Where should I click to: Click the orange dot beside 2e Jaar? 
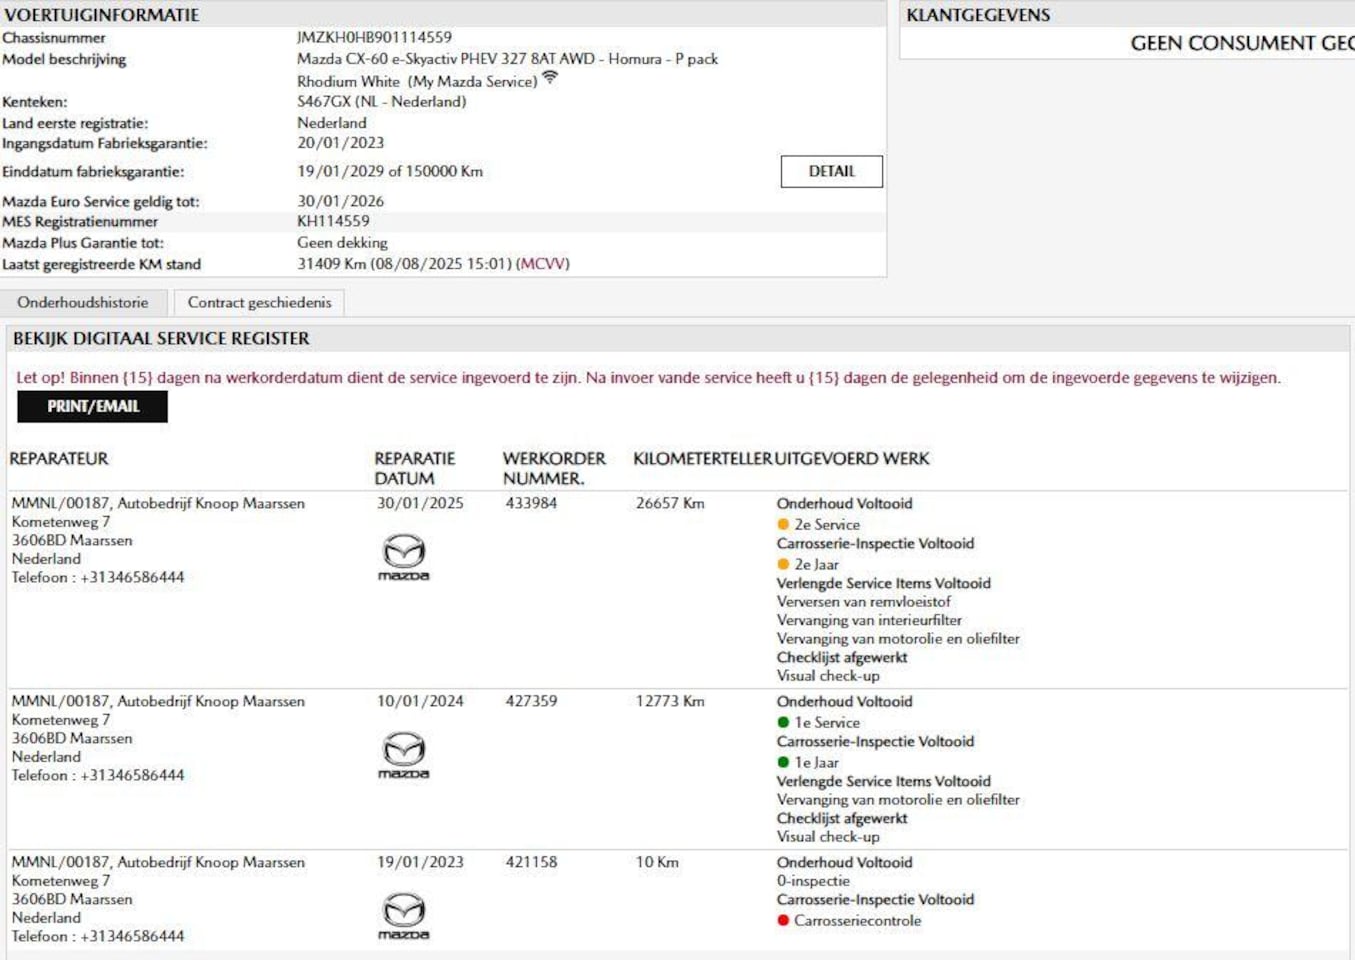pyautogui.click(x=783, y=564)
